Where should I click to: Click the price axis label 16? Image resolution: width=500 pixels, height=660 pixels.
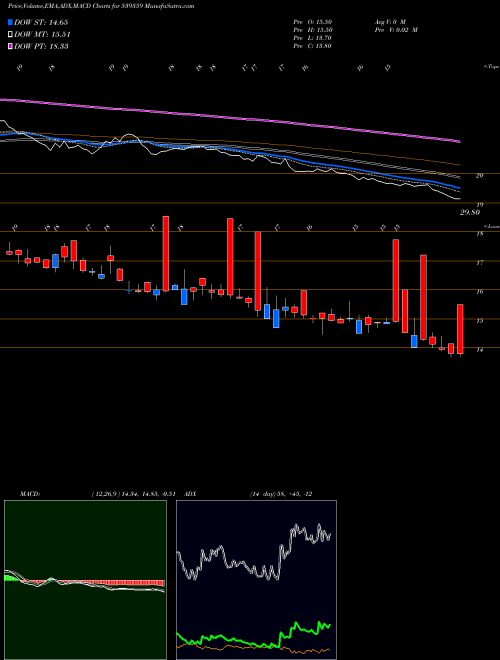point(479,291)
